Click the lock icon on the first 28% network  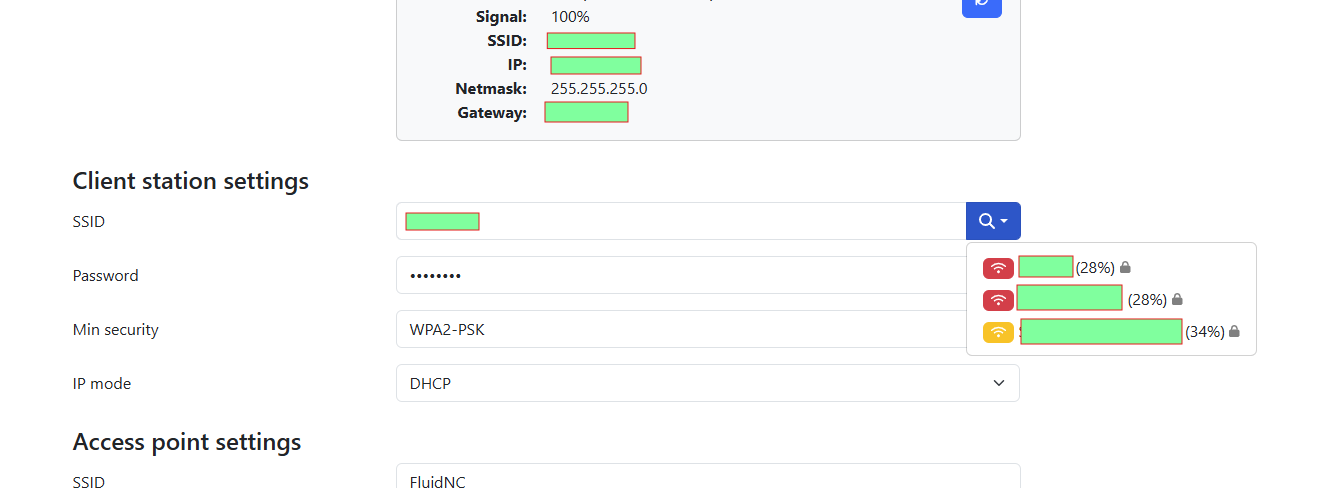pyautogui.click(x=1125, y=268)
